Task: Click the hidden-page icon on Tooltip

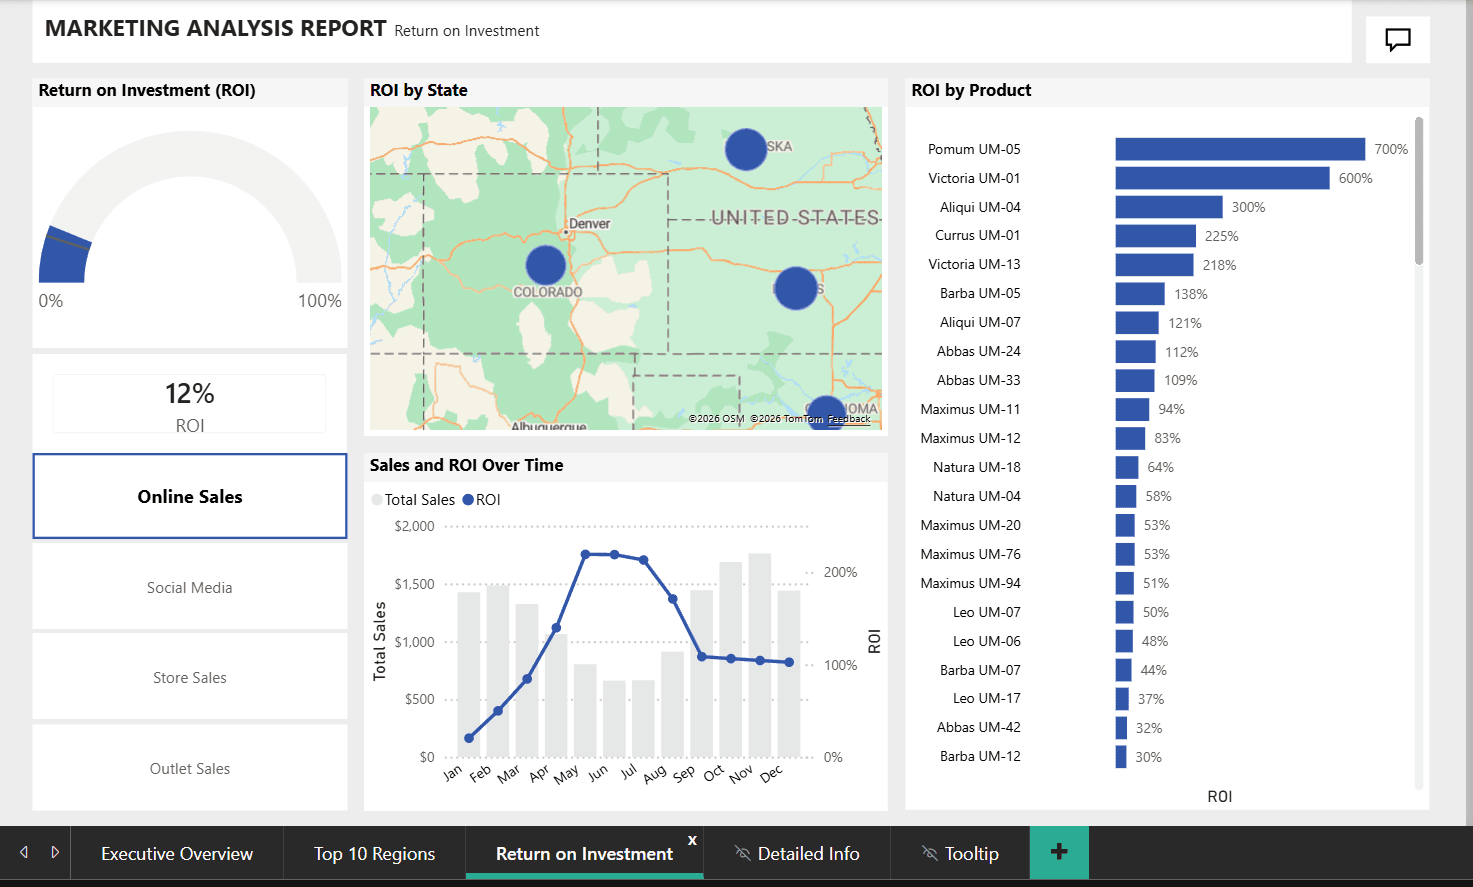Action: pyautogui.click(x=930, y=853)
